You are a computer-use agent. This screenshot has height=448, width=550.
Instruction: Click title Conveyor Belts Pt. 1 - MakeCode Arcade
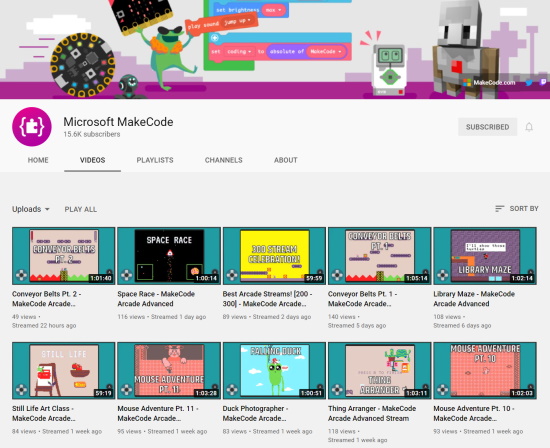(x=362, y=299)
